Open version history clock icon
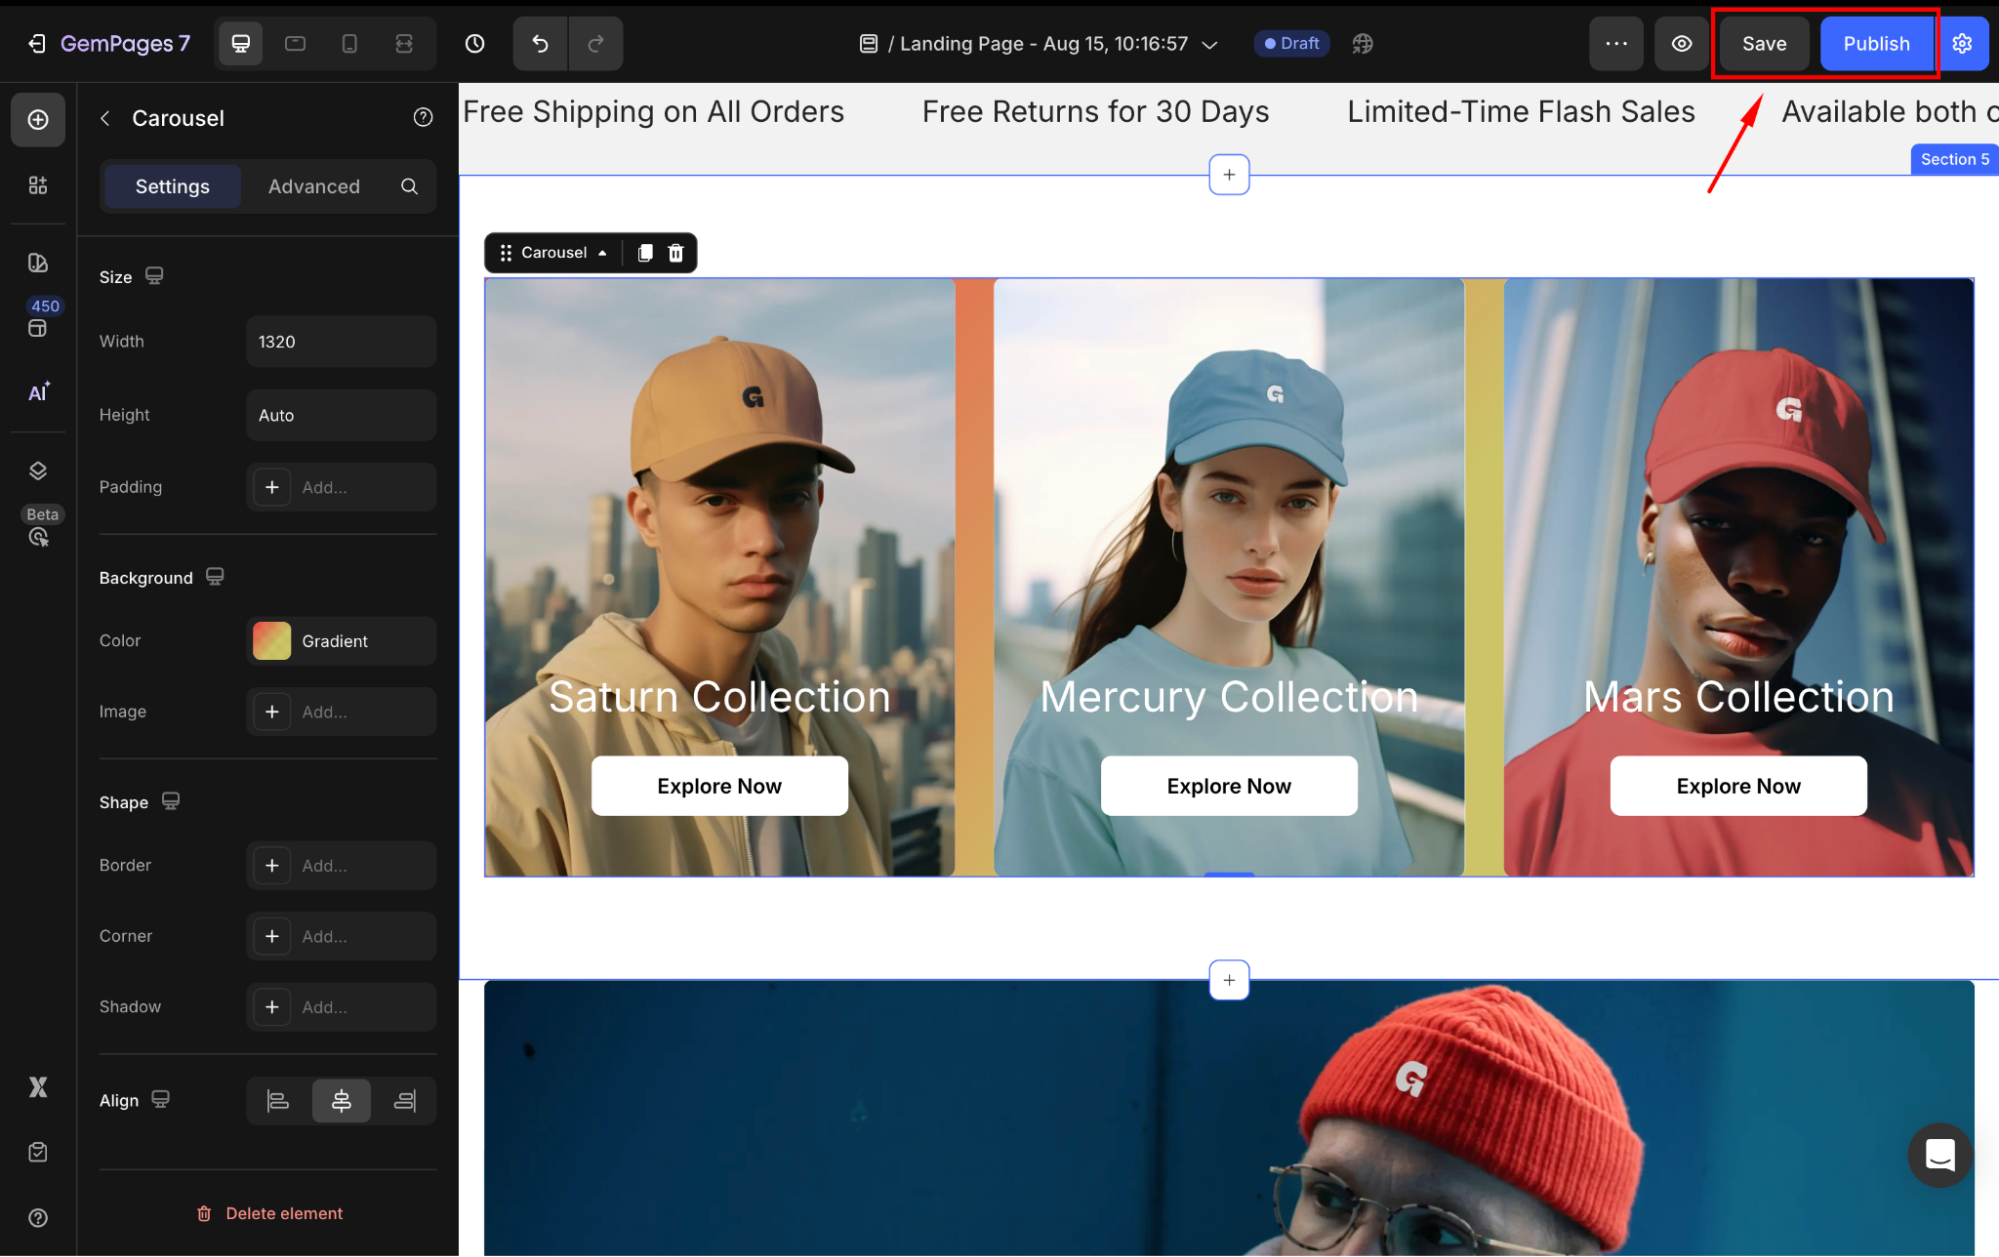 475,44
